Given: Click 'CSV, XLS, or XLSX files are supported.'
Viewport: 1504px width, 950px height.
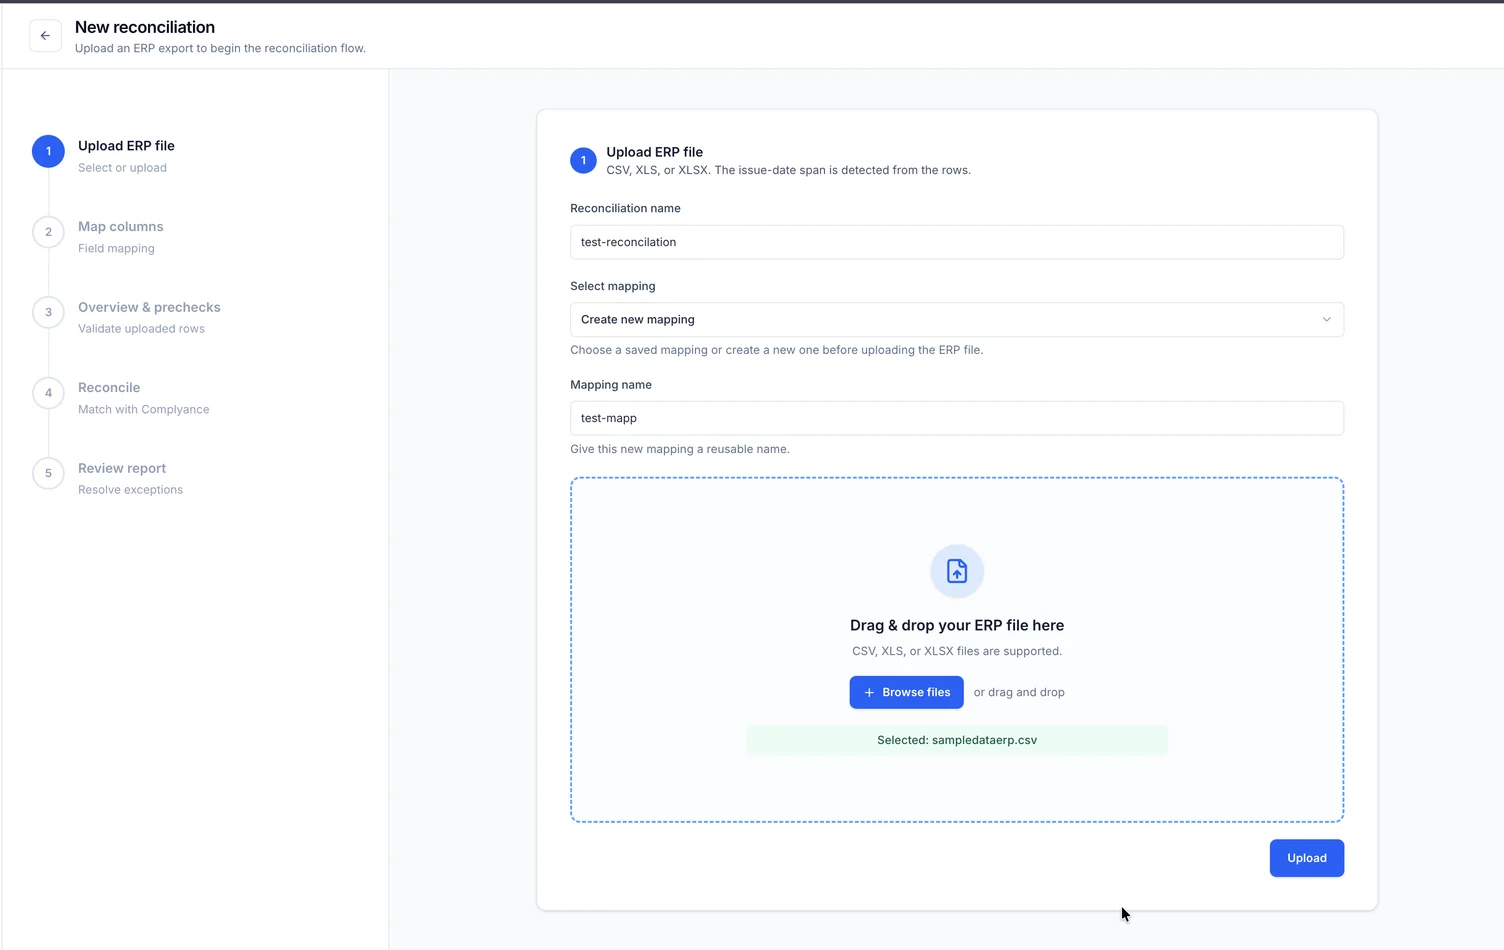Looking at the screenshot, I should (x=957, y=651).
